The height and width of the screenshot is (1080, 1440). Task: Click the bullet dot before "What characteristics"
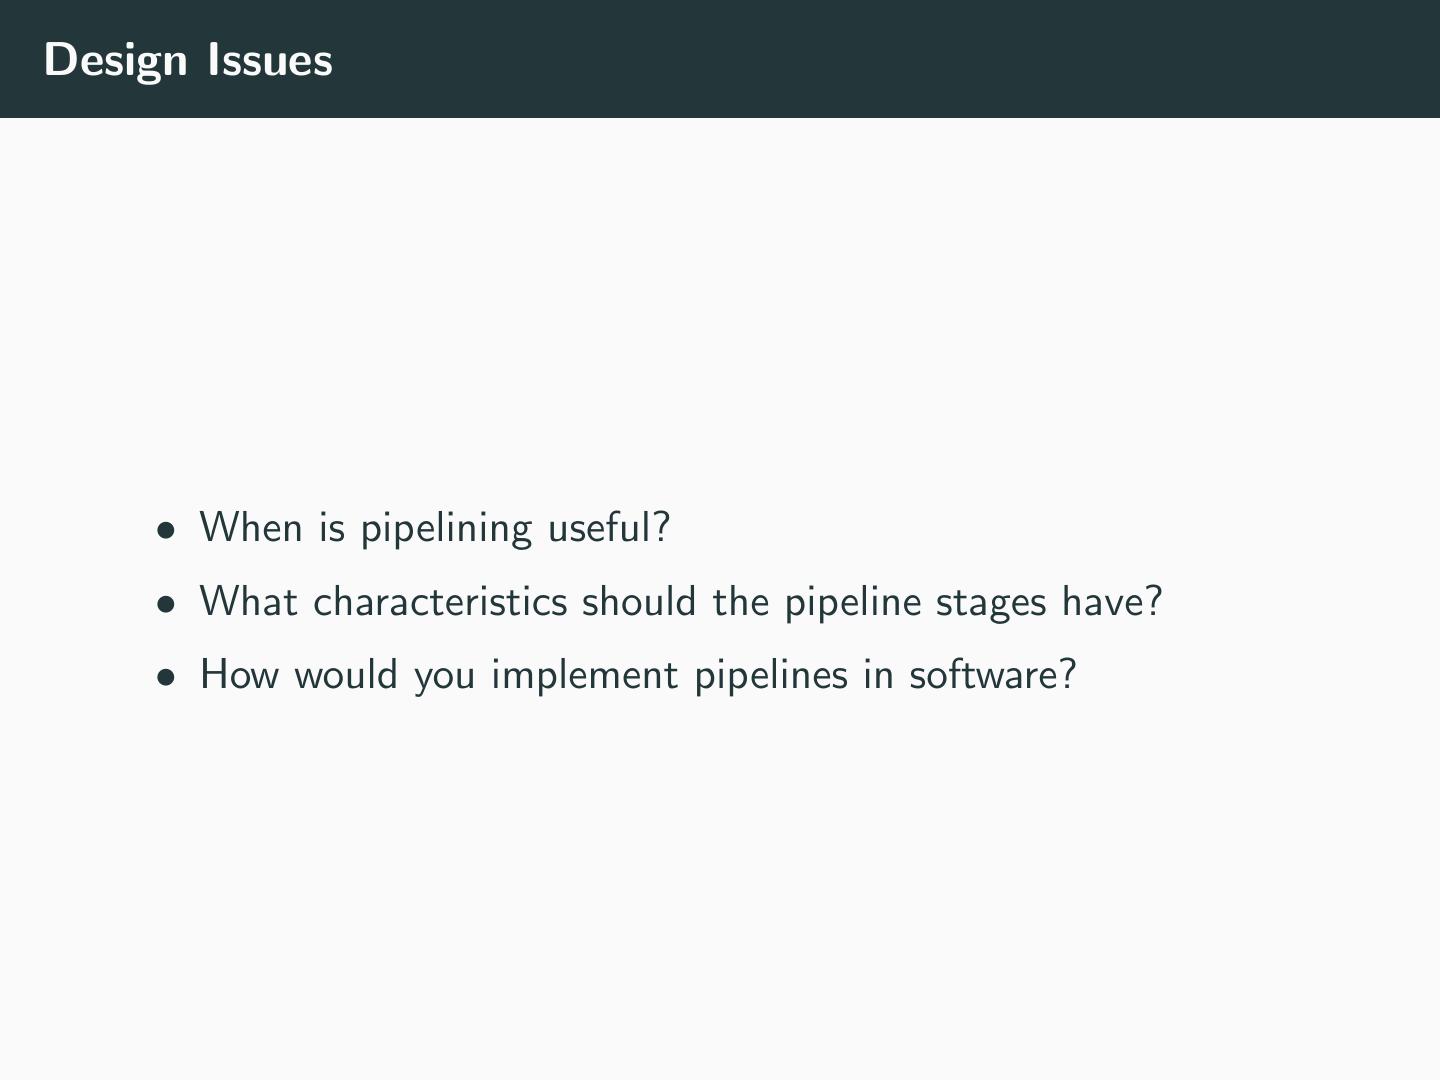[165, 605]
